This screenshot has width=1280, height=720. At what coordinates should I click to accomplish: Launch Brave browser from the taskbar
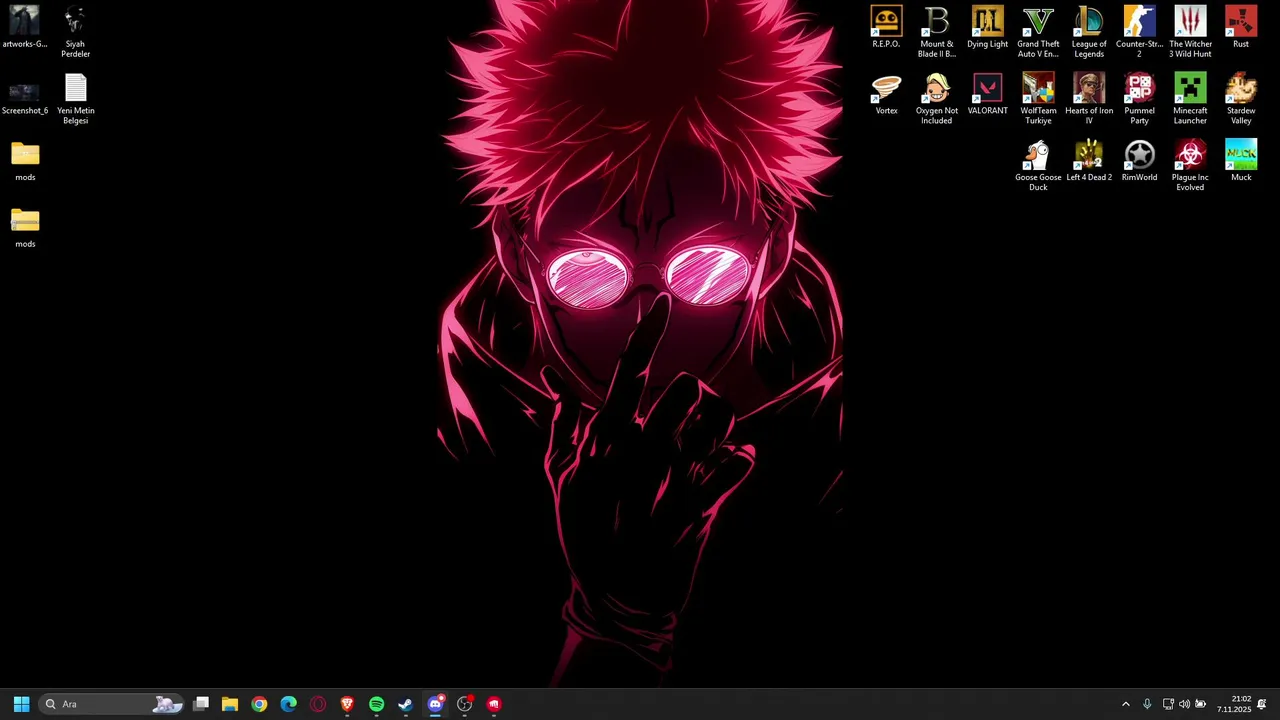[x=347, y=704]
